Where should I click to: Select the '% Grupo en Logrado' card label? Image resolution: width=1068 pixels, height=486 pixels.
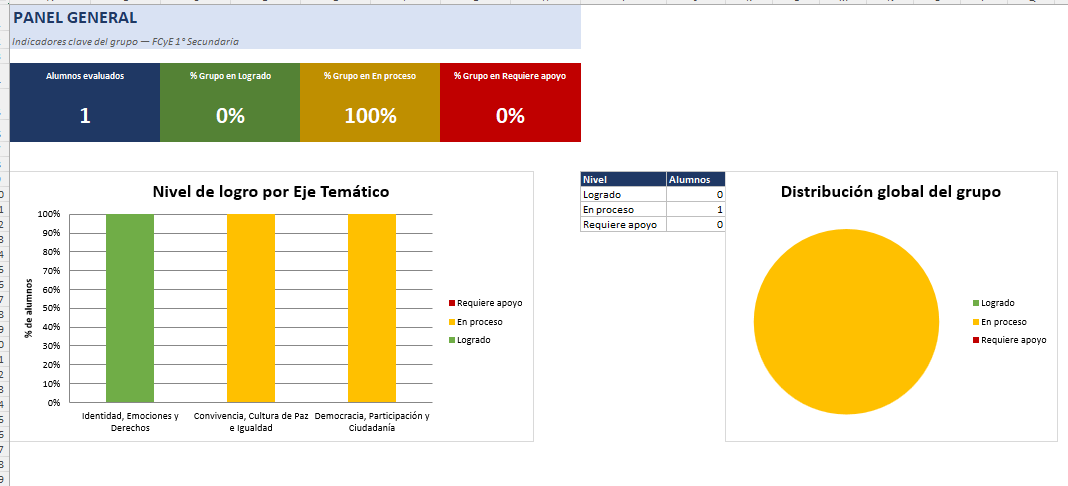coord(230,76)
